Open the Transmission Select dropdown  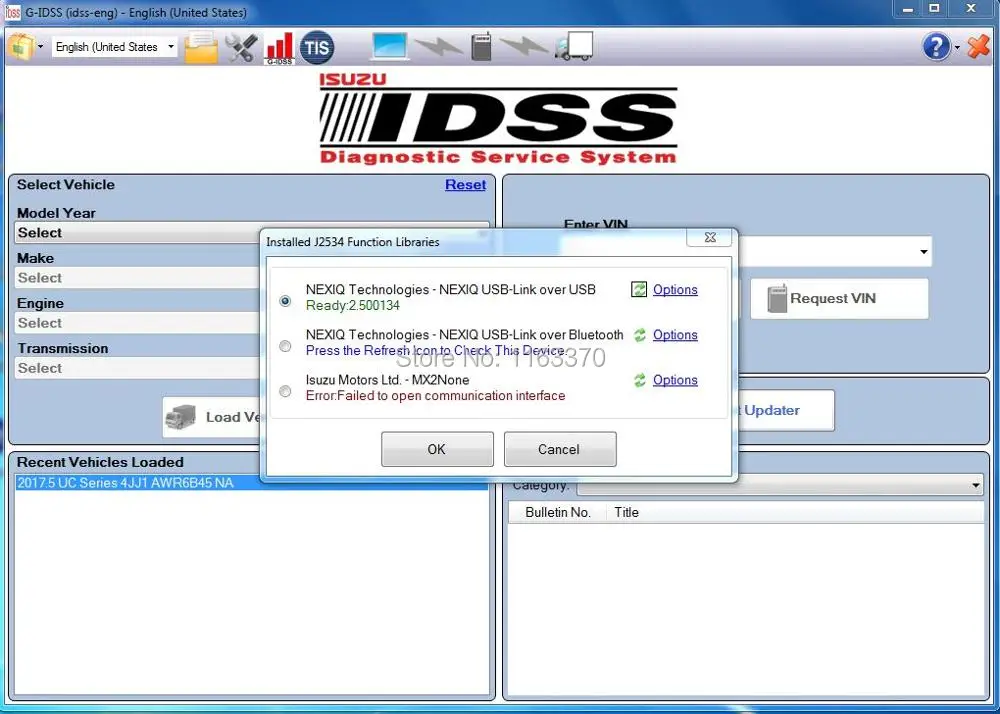pos(137,368)
